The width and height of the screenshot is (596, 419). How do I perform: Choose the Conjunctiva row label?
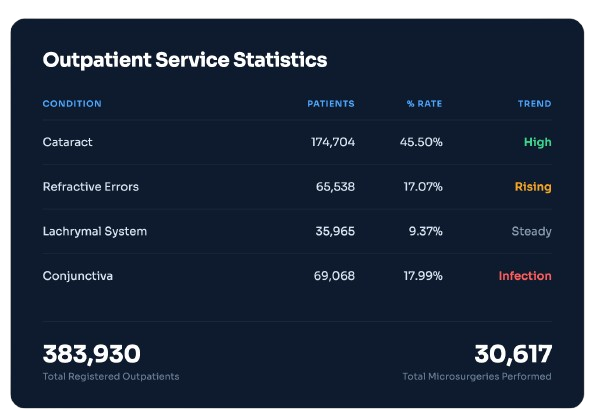coord(78,276)
